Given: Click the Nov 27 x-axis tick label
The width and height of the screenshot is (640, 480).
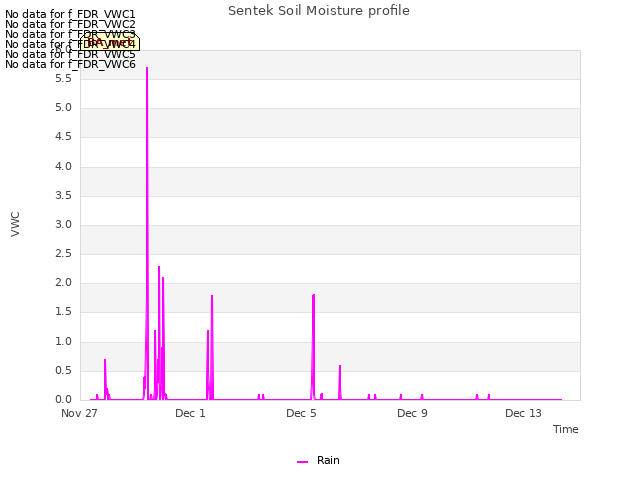Looking at the screenshot, I should (79, 413).
